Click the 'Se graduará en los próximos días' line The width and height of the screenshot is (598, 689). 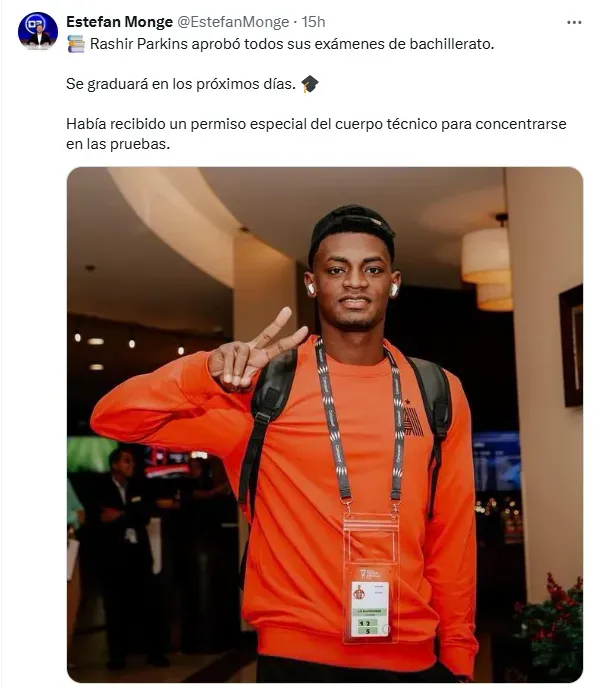(181, 84)
